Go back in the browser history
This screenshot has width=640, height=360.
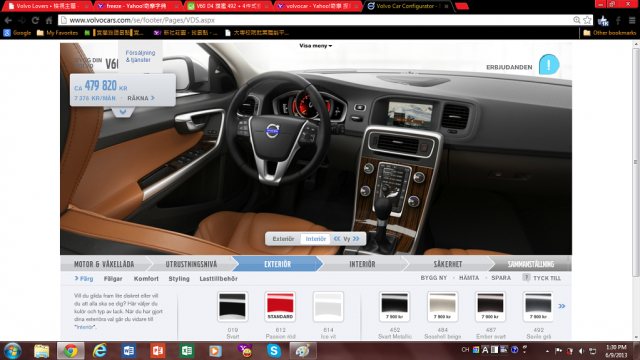(x=8, y=20)
